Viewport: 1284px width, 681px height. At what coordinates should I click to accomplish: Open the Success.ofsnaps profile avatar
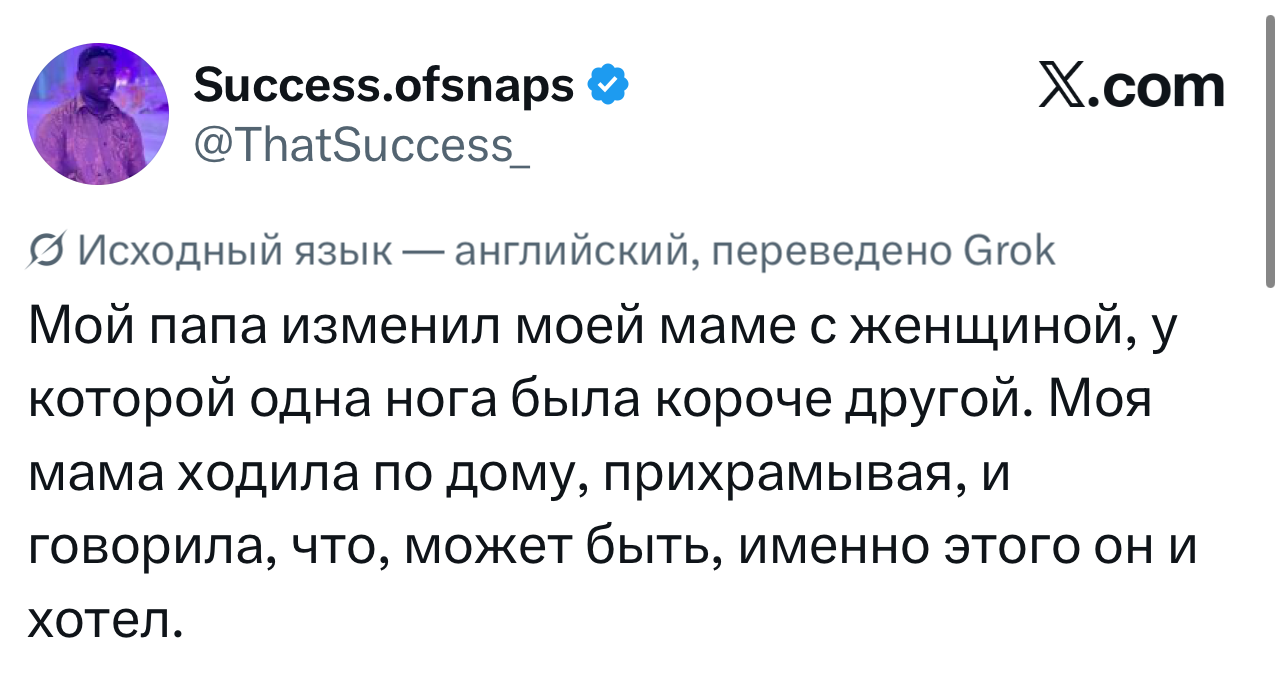click(98, 114)
